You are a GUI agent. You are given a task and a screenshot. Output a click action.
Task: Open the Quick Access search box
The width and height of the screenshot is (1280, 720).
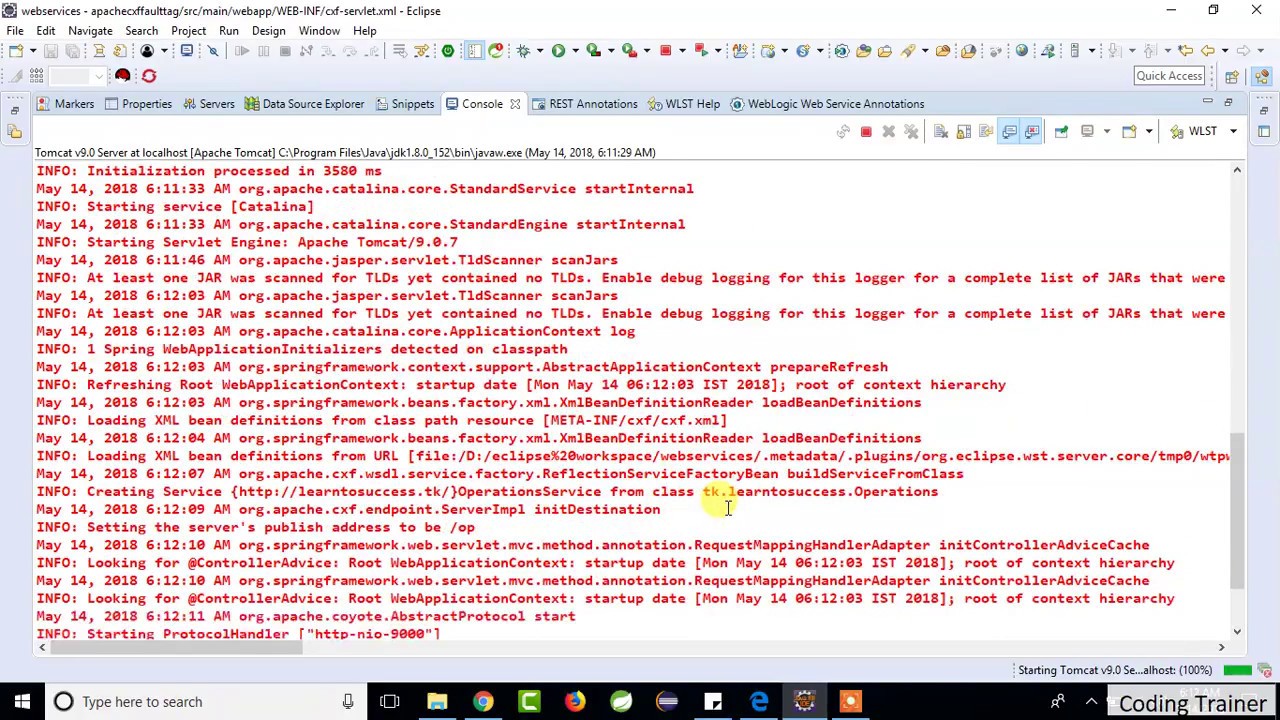(1169, 75)
